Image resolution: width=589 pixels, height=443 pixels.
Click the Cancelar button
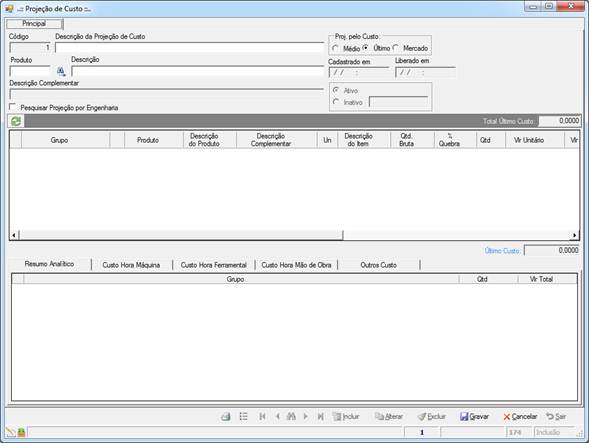point(520,416)
